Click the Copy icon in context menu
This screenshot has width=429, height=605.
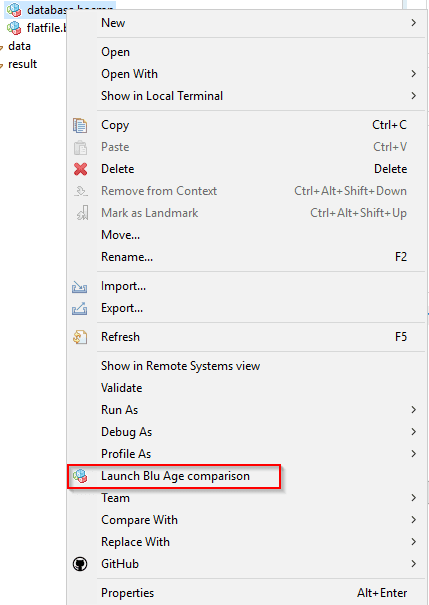[x=80, y=125]
